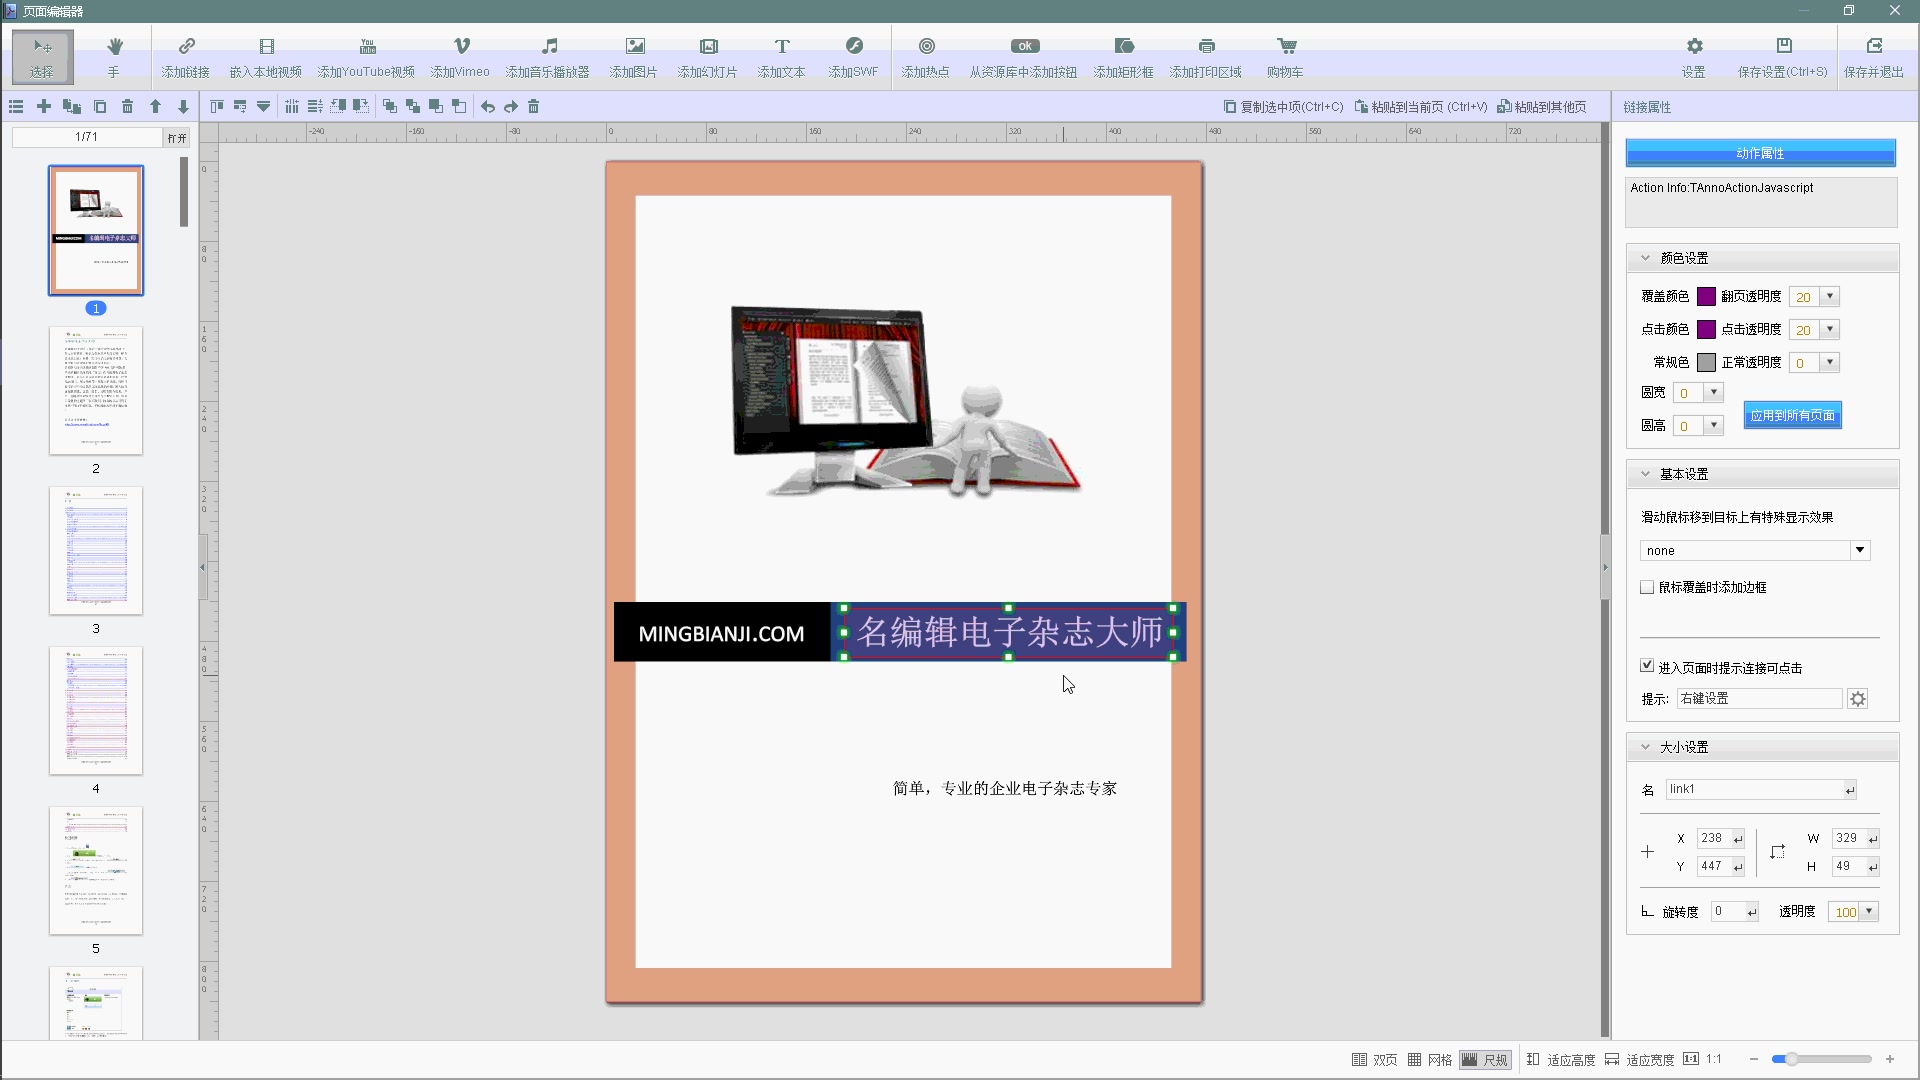Screen dimensions: 1920x1080
Task: Toggle the Ruler (尺规) view option
Action: tap(1485, 1060)
